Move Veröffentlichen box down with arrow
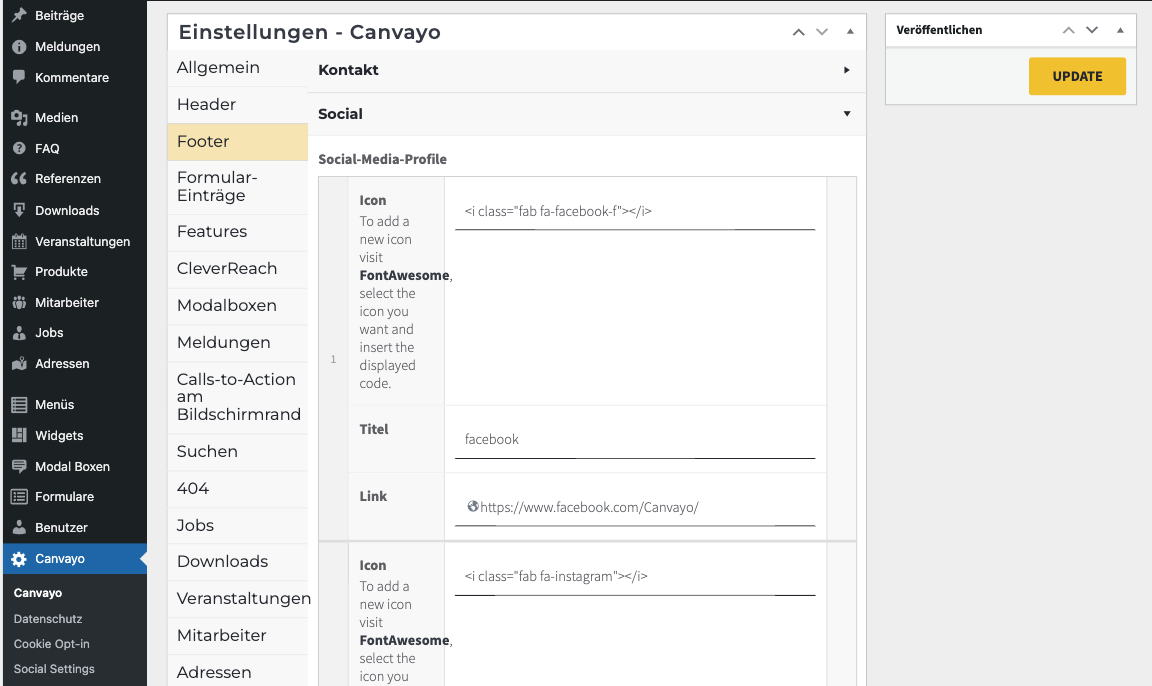Image resolution: width=1152 pixels, height=686 pixels. point(1092,30)
